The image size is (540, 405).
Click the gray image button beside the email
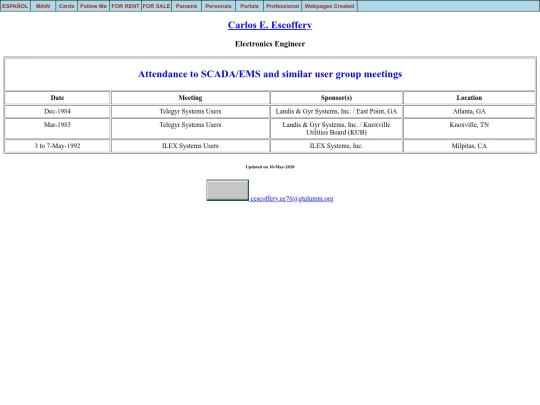coord(227,190)
